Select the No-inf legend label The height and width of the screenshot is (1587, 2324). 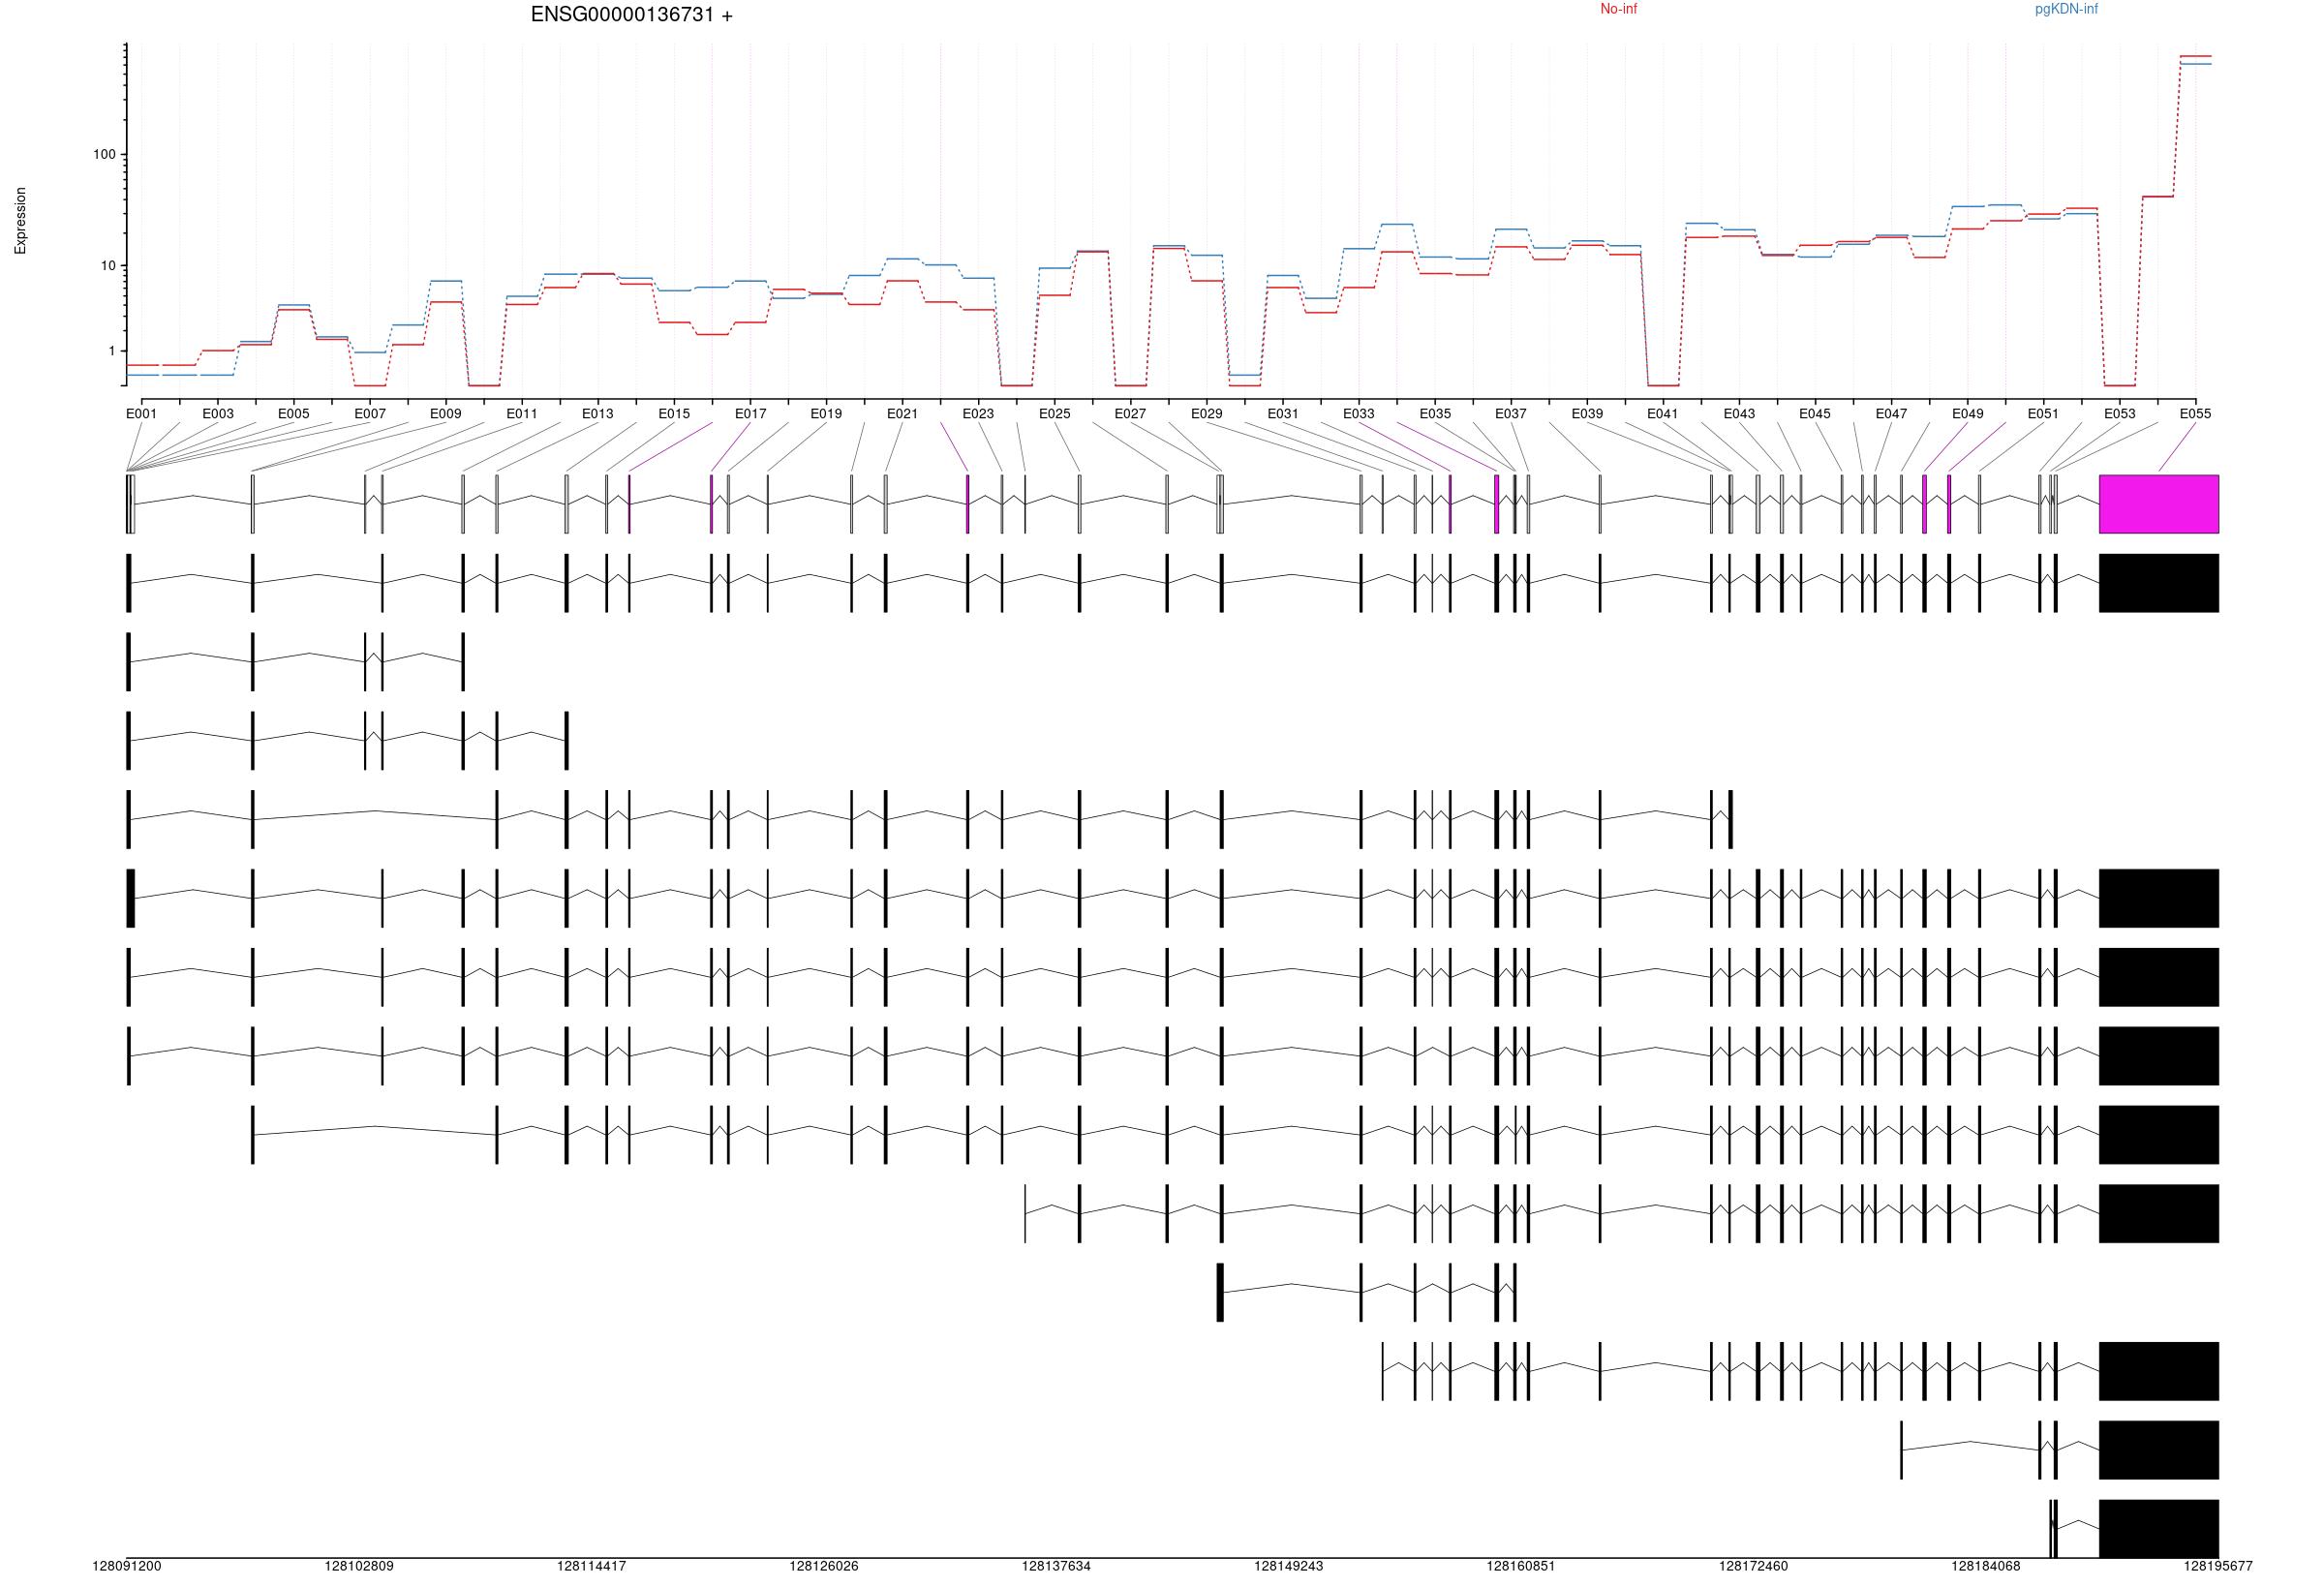pyautogui.click(x=1618, y=9)
